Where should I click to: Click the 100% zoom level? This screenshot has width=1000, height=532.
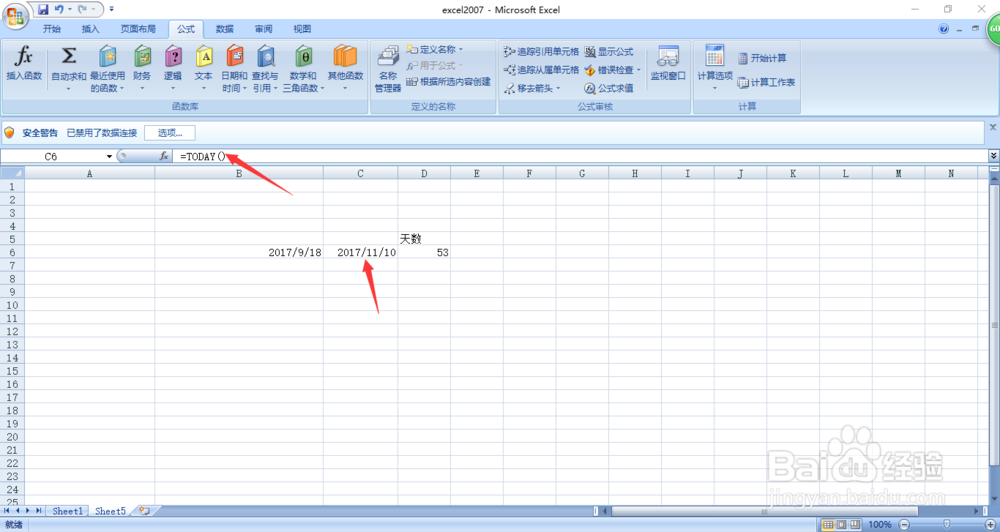(880, 524)
